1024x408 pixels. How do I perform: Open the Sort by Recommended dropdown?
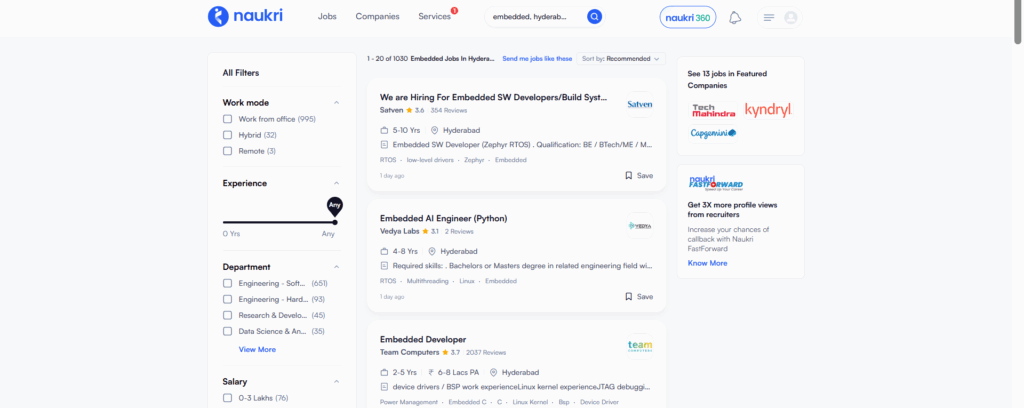pyautogui.click(x=620, y=59)
